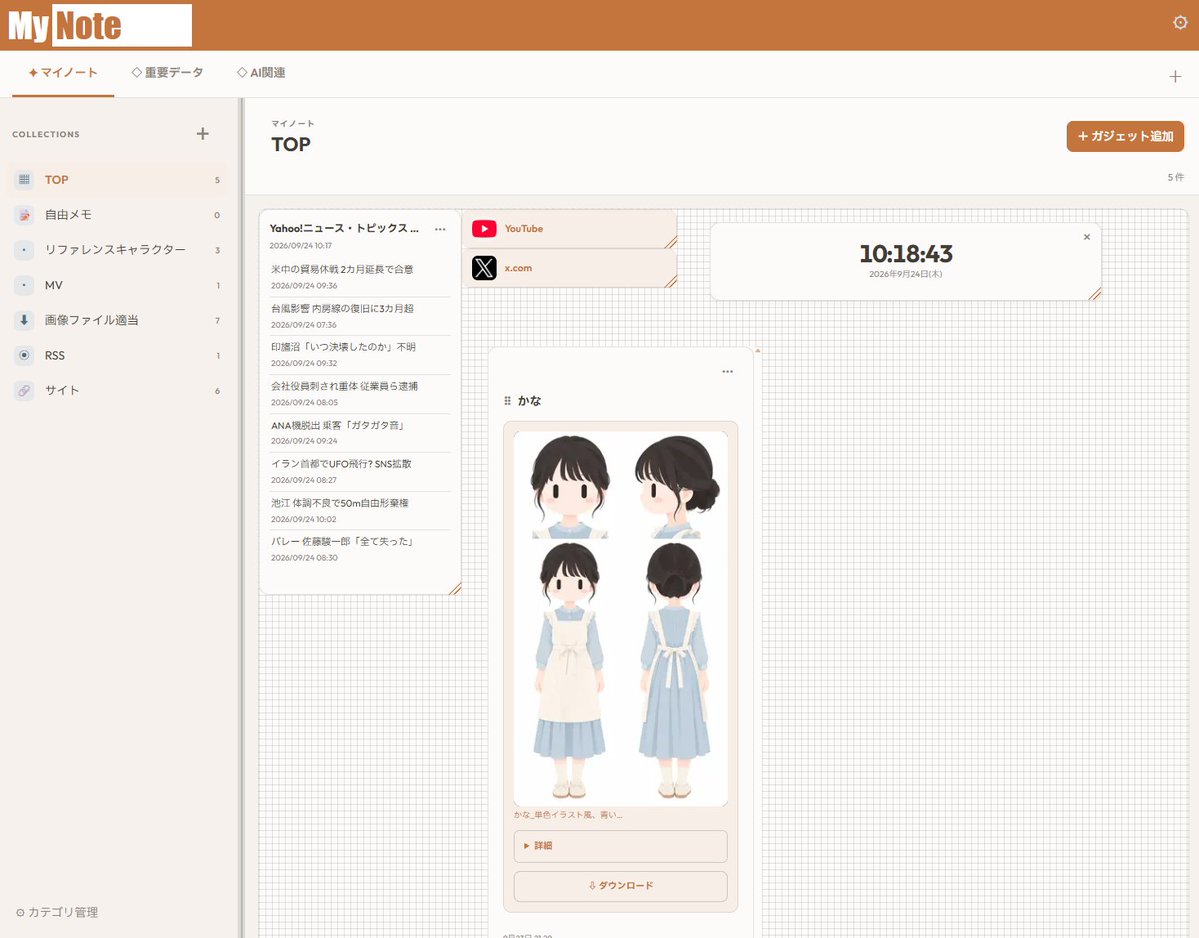Click the image caption かな_単色イラスト風
Image resolution: width=1199 pixels, height=938 pixels.
click(x=568, y=815)
